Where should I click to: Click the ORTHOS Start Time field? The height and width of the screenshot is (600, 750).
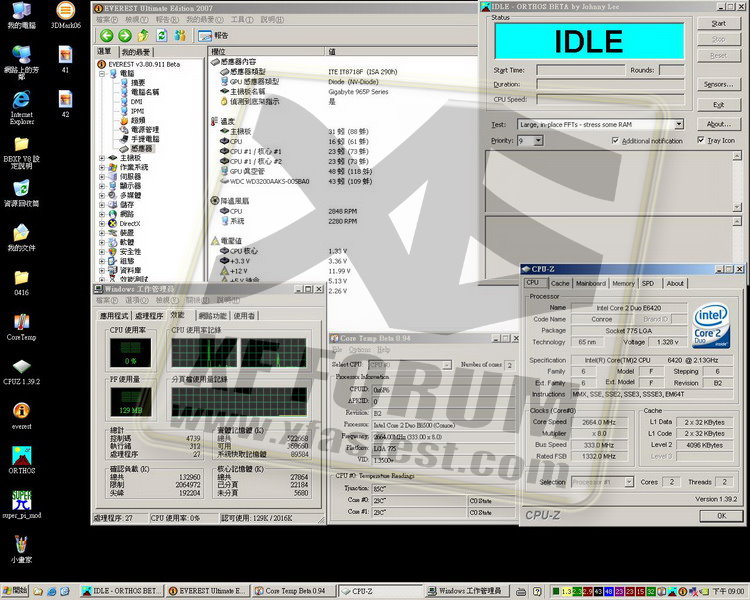click(x=581, y=70)
